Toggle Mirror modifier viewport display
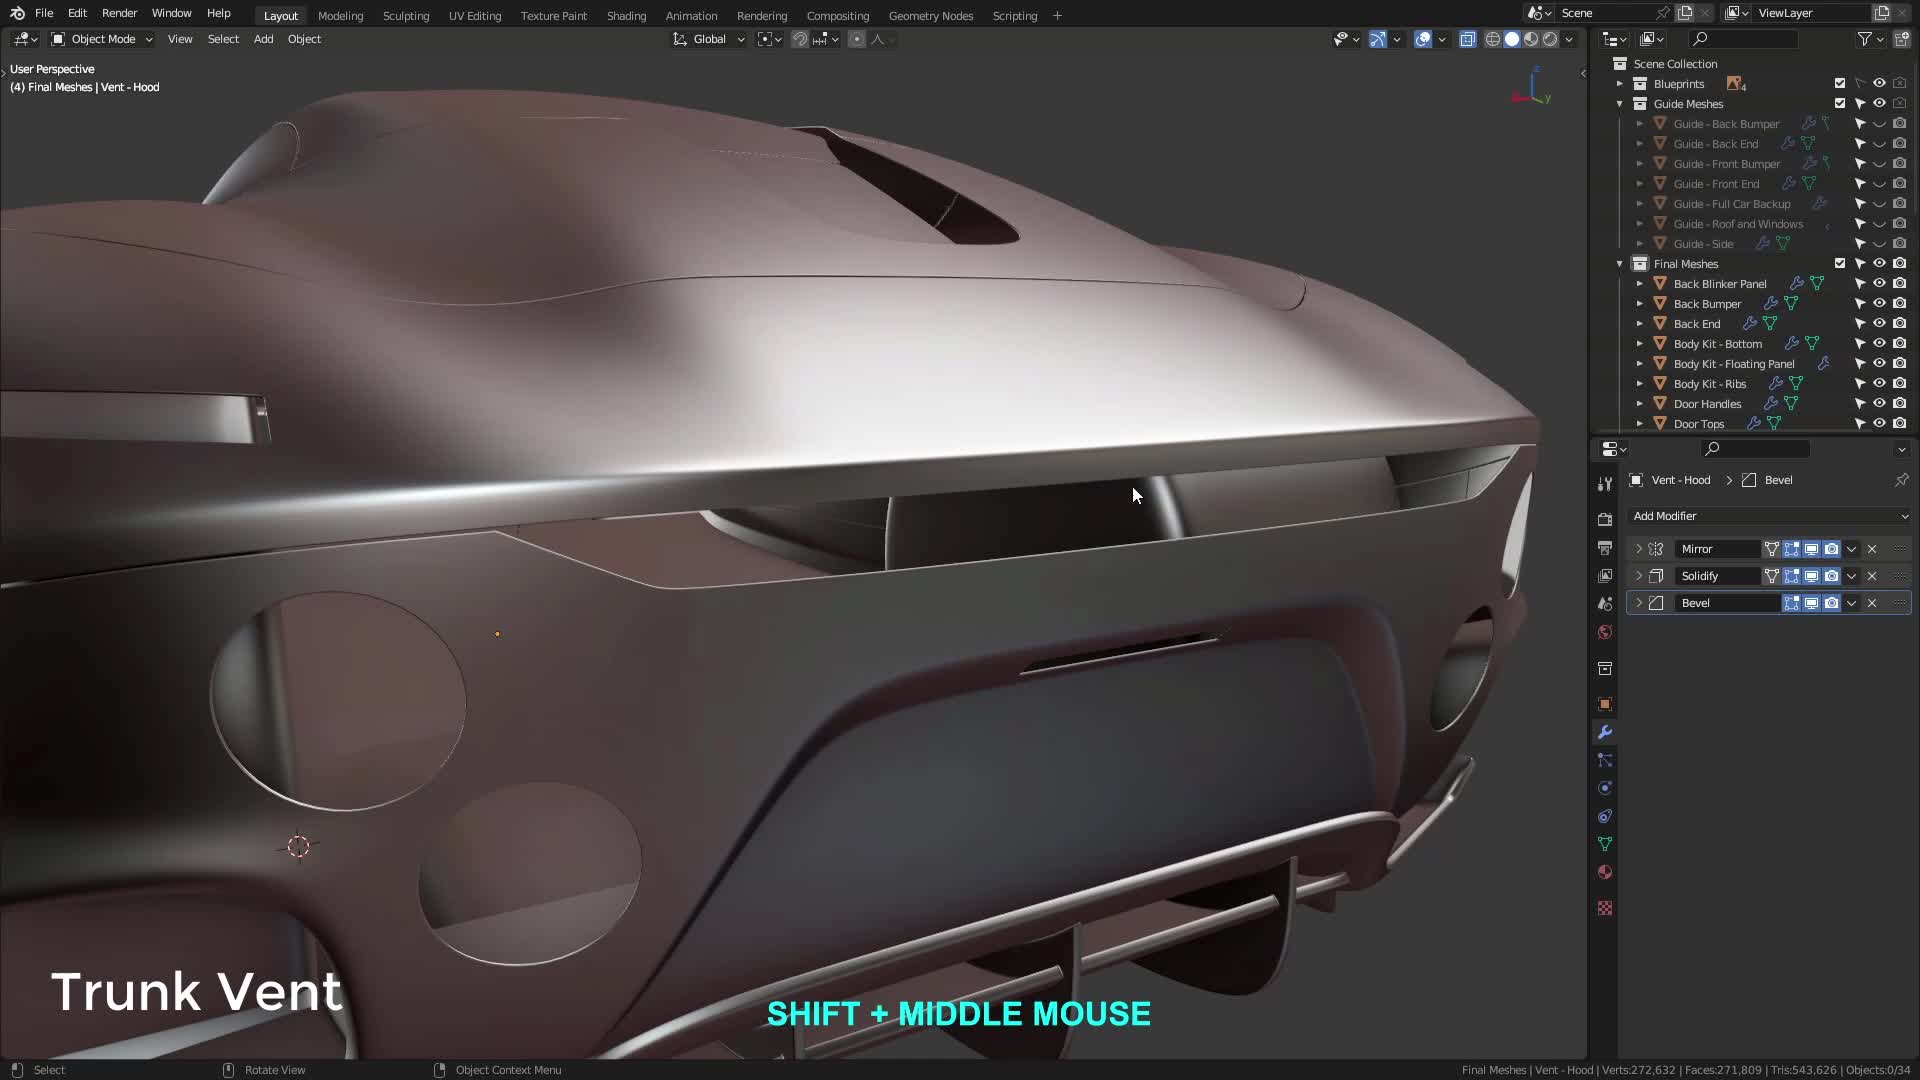Viewport: 1920px width, 1080px height. click(1811, 549)
